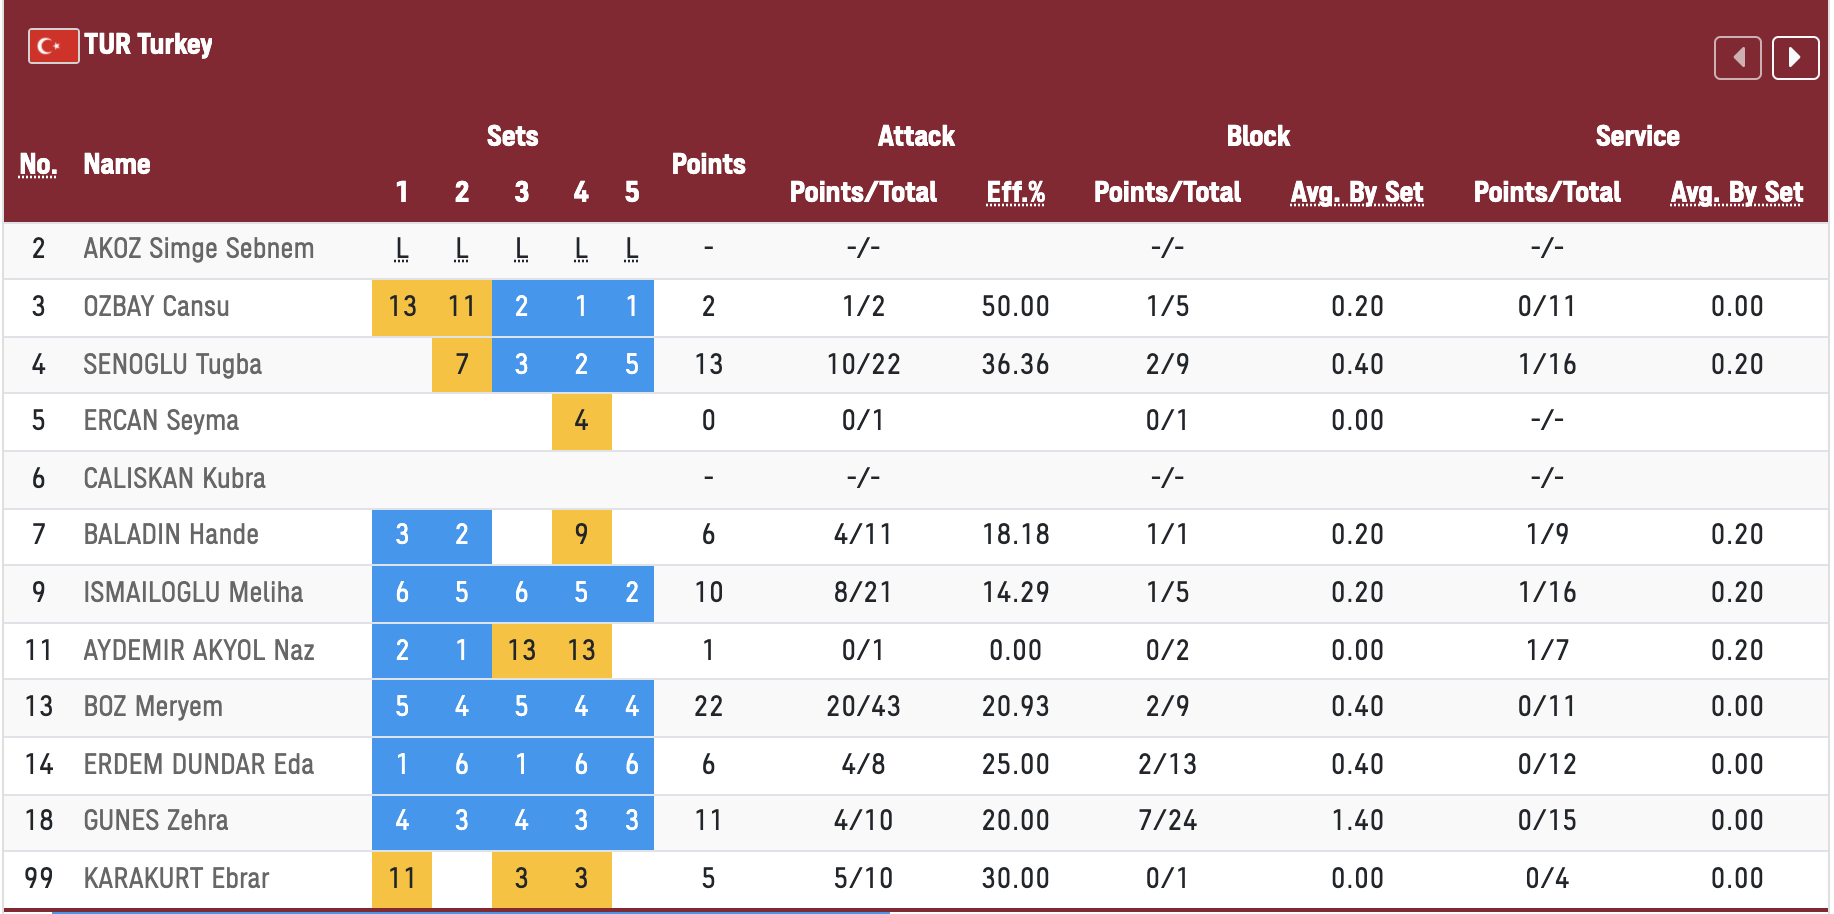The image size is (1834, 914).
Task: Click the Name column header
Action: tap(117, 164)
